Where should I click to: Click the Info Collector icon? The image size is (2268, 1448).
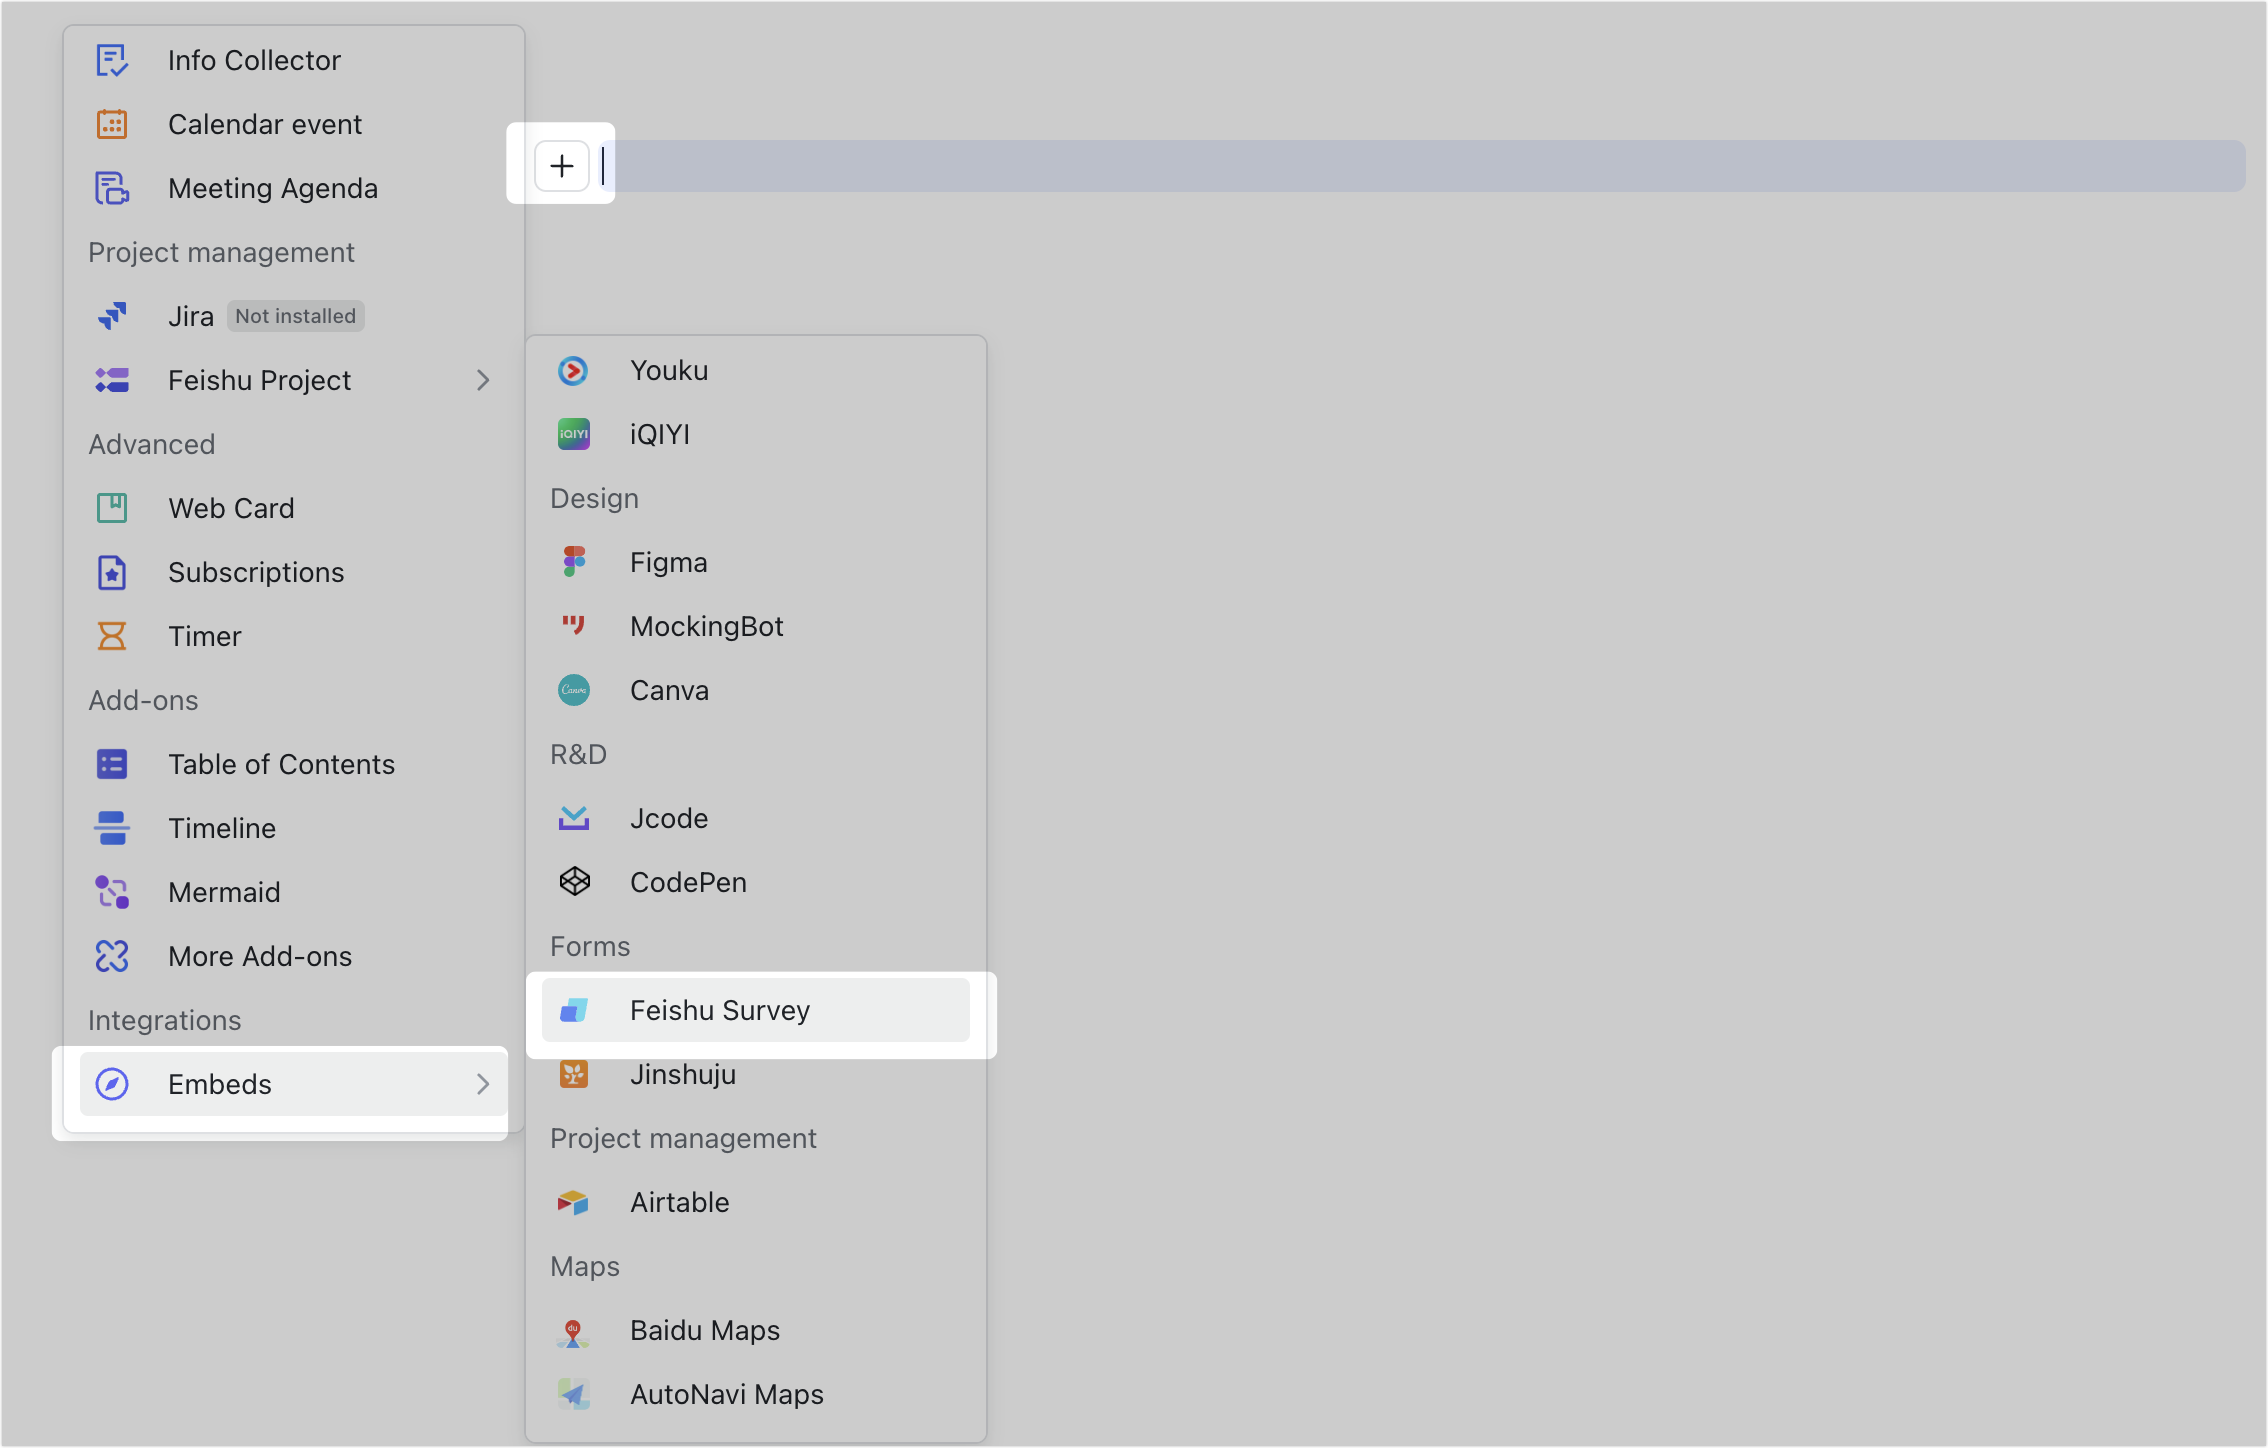point(112,60)
